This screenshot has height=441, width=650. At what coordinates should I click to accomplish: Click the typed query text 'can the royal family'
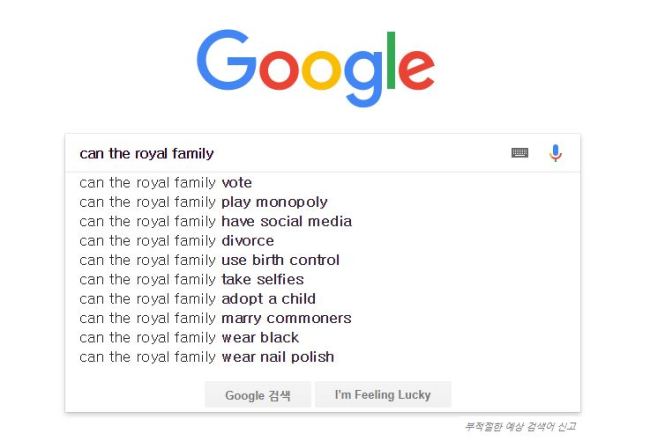[146, 154]
